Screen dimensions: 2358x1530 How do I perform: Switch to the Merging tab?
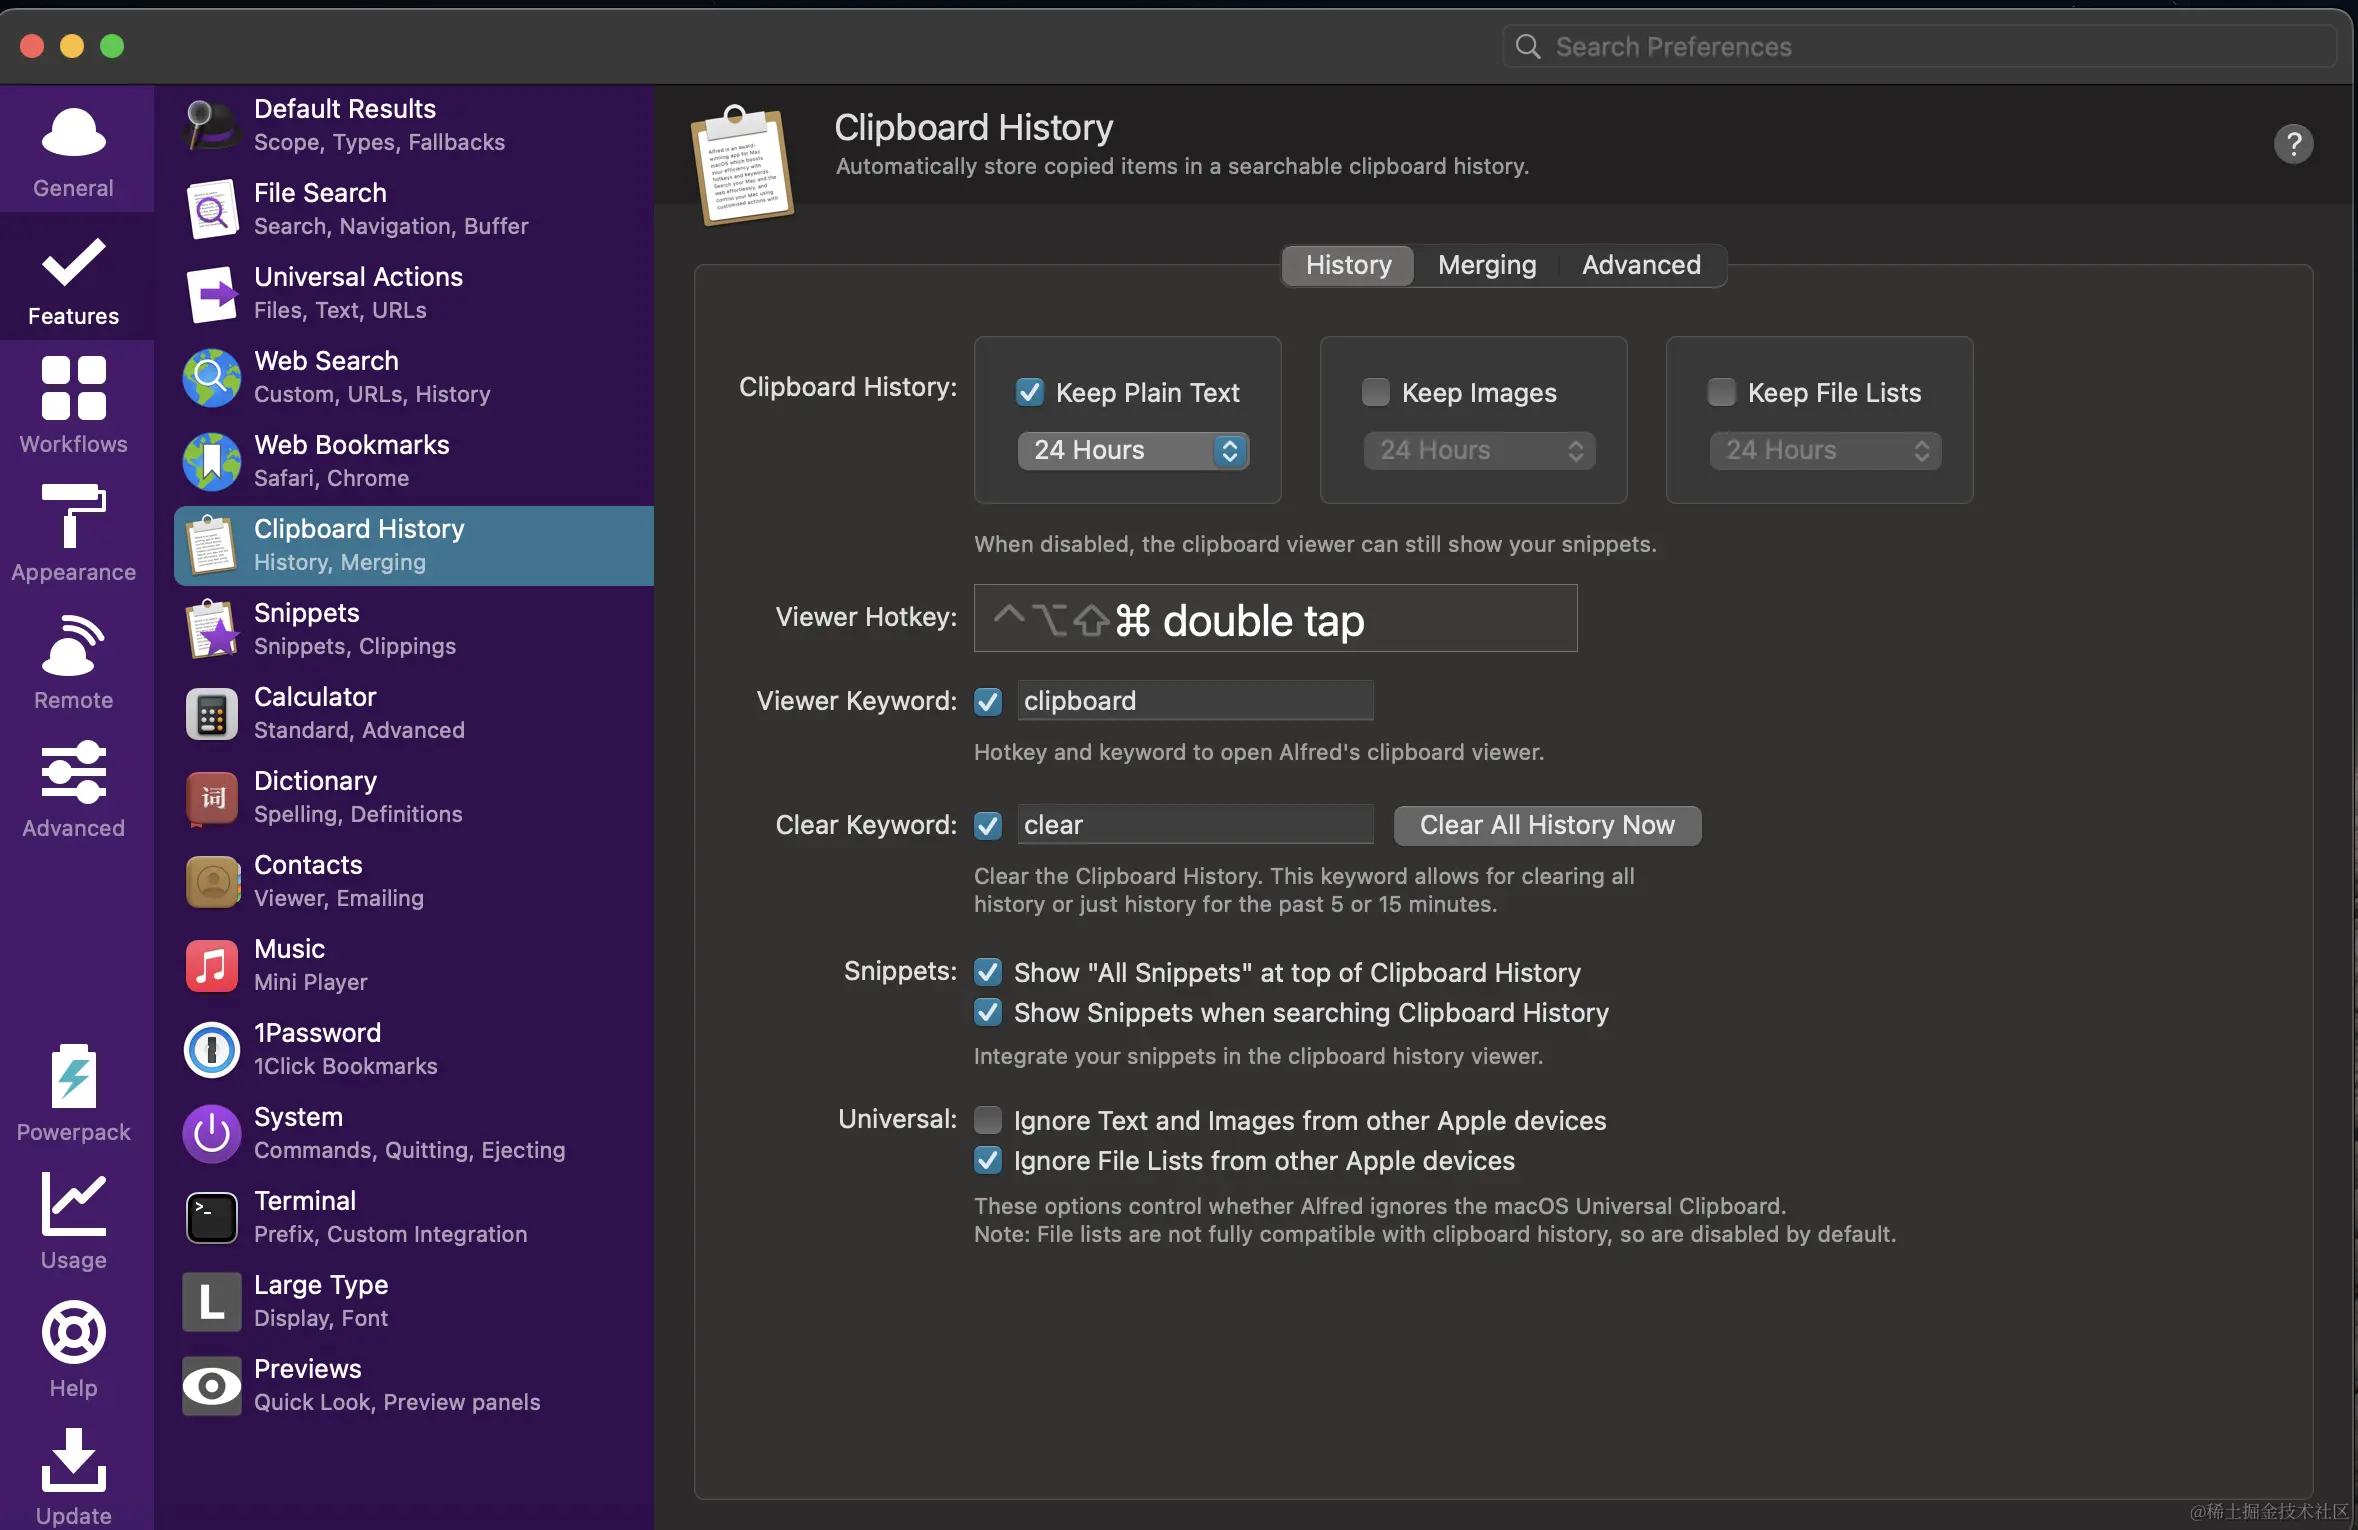(1486, 265)
